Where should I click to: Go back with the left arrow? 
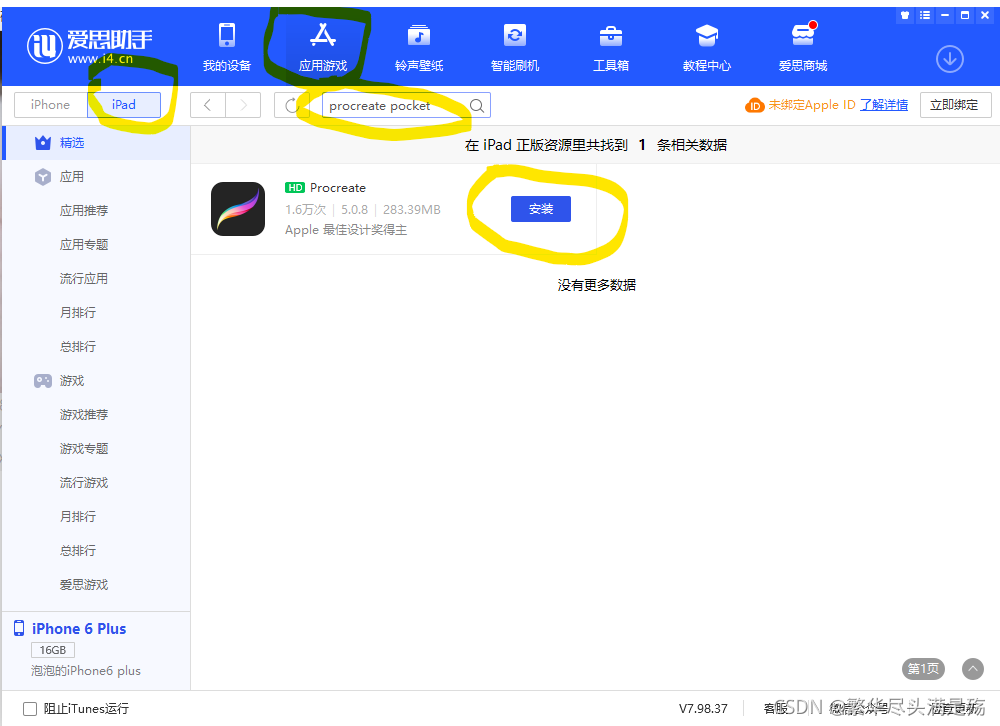click(208, 105)
